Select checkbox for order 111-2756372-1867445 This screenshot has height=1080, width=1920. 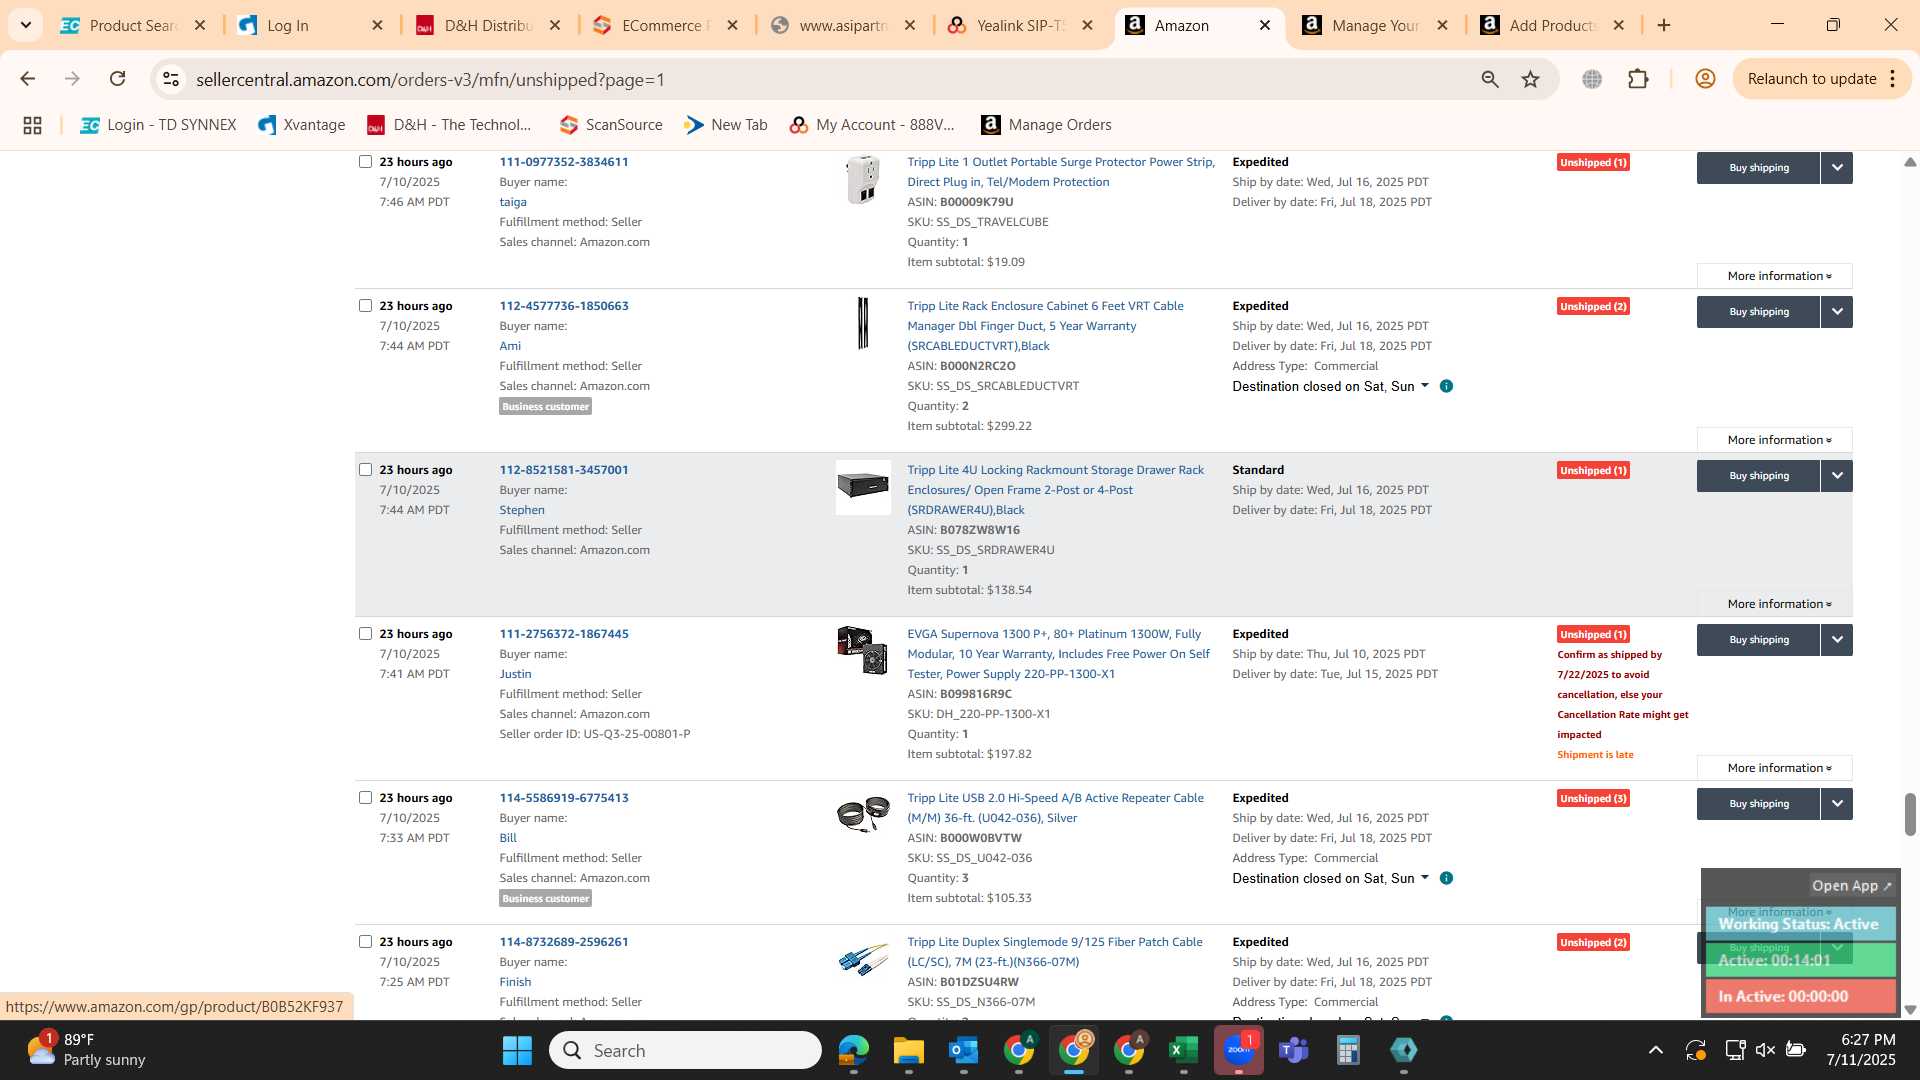(x=365, y=633)
